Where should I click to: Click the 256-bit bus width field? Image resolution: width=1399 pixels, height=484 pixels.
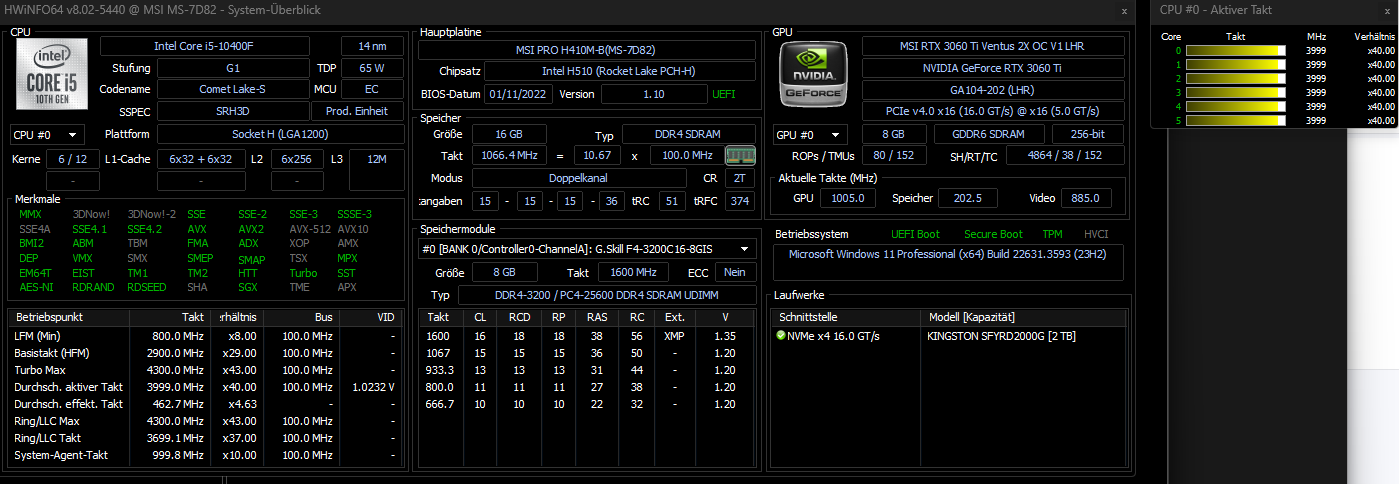coord(1089,134)
